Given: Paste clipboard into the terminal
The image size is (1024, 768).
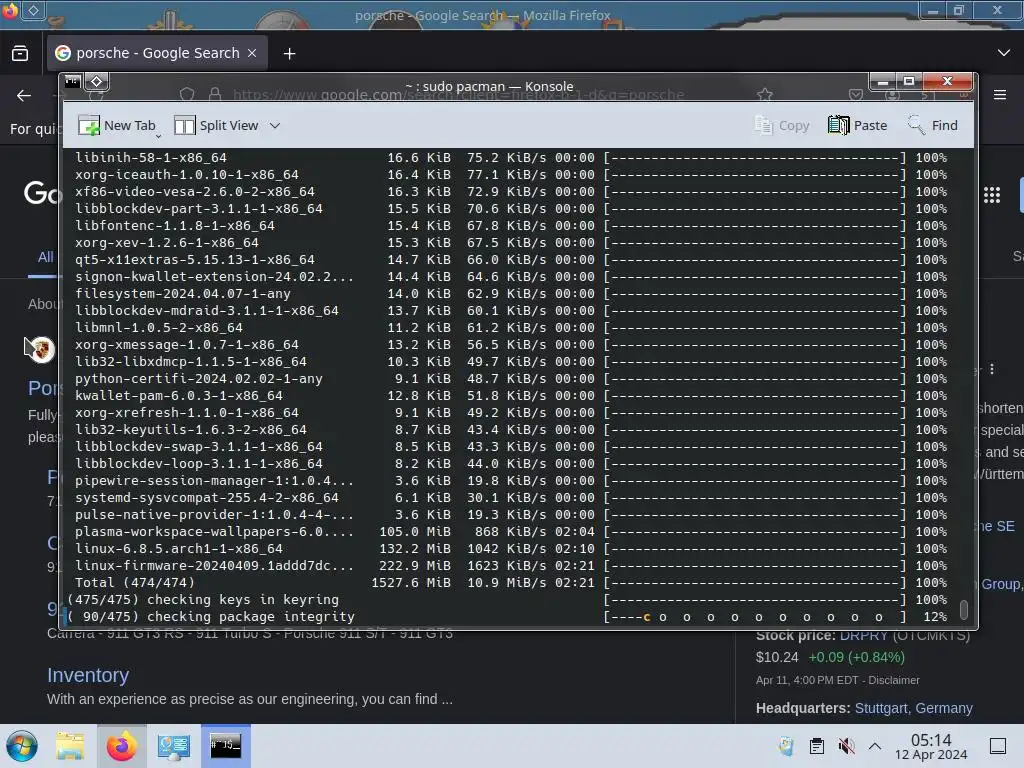Looking at the screenshot, I should 857,125.
